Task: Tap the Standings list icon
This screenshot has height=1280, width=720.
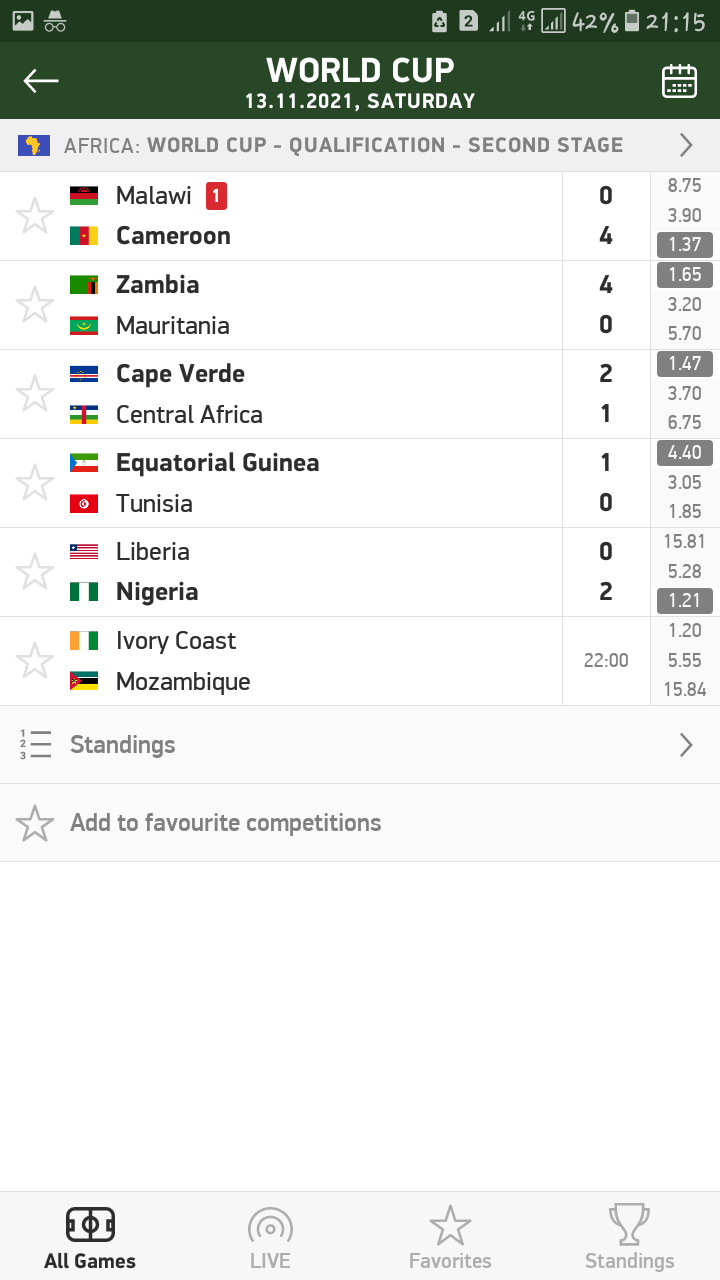Action: (x=35, y=745)
